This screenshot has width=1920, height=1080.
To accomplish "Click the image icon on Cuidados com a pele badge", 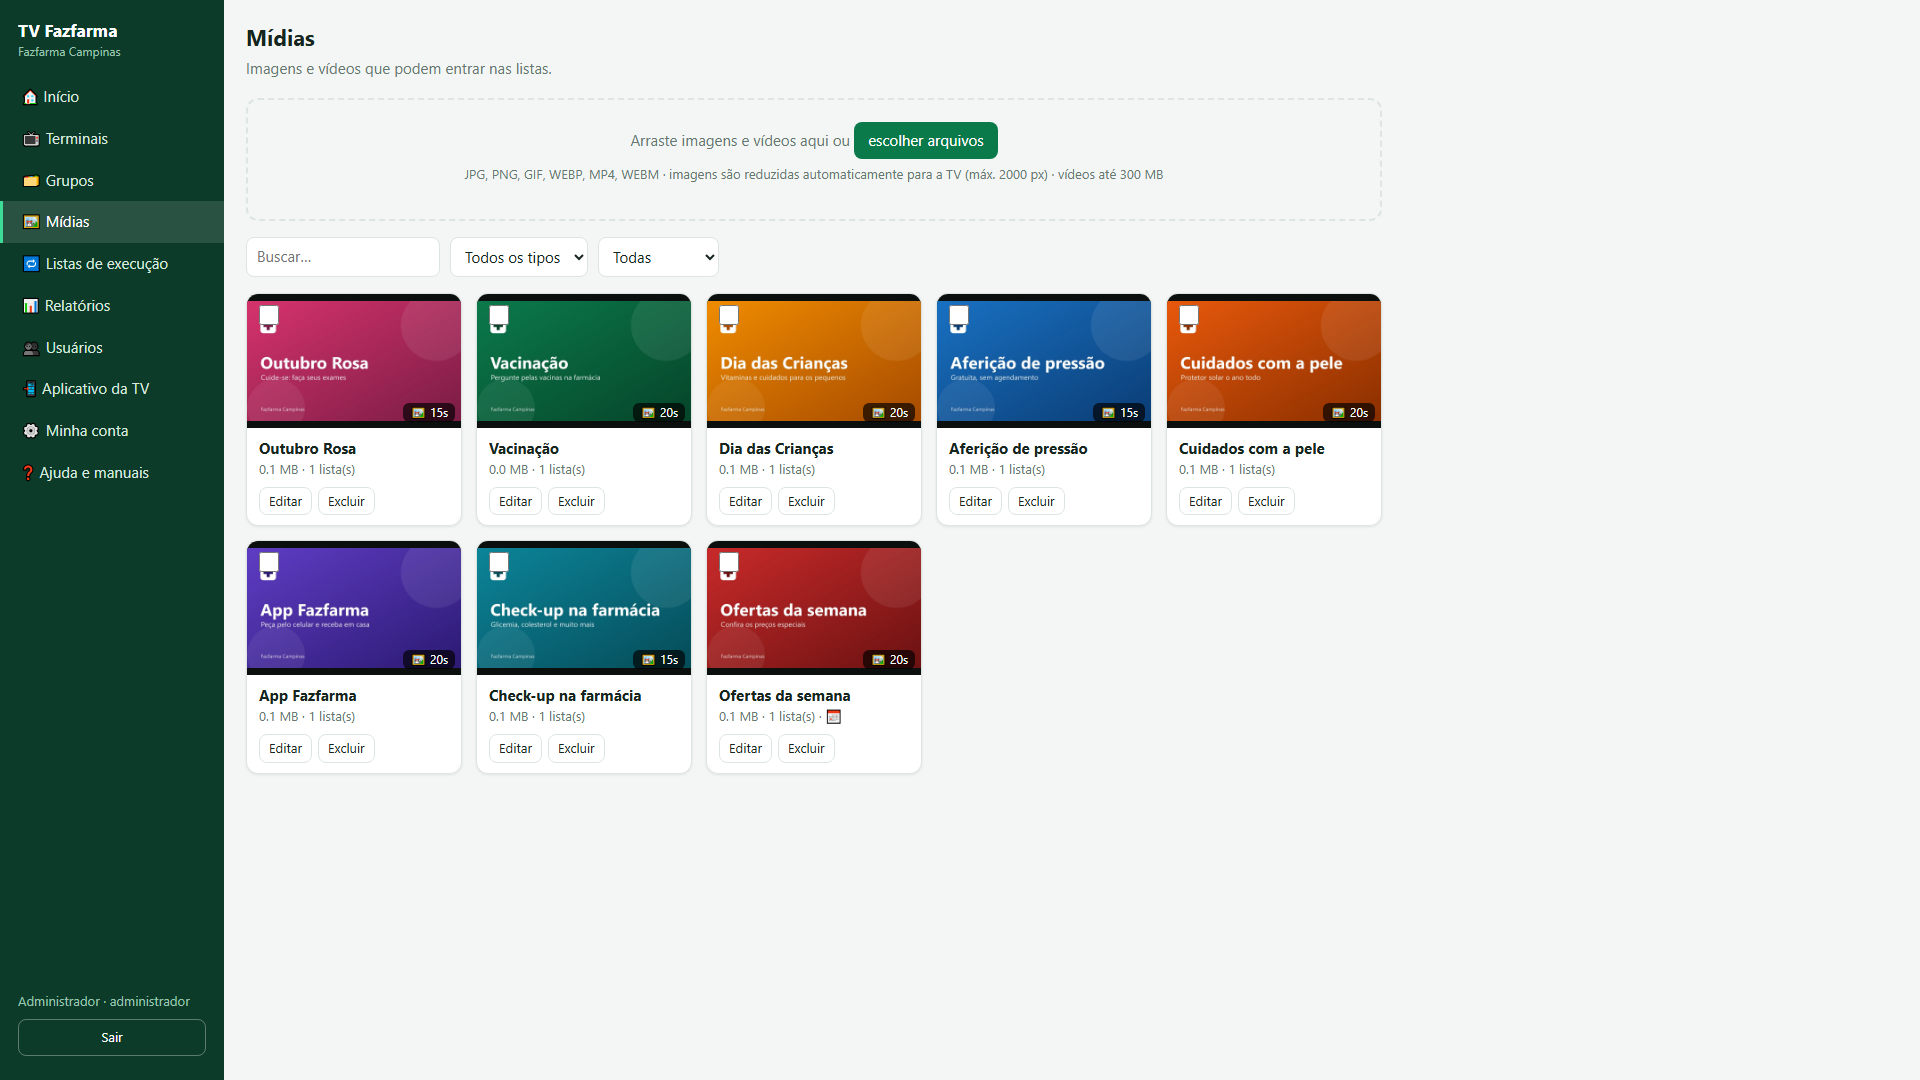I will [1339, 413].
